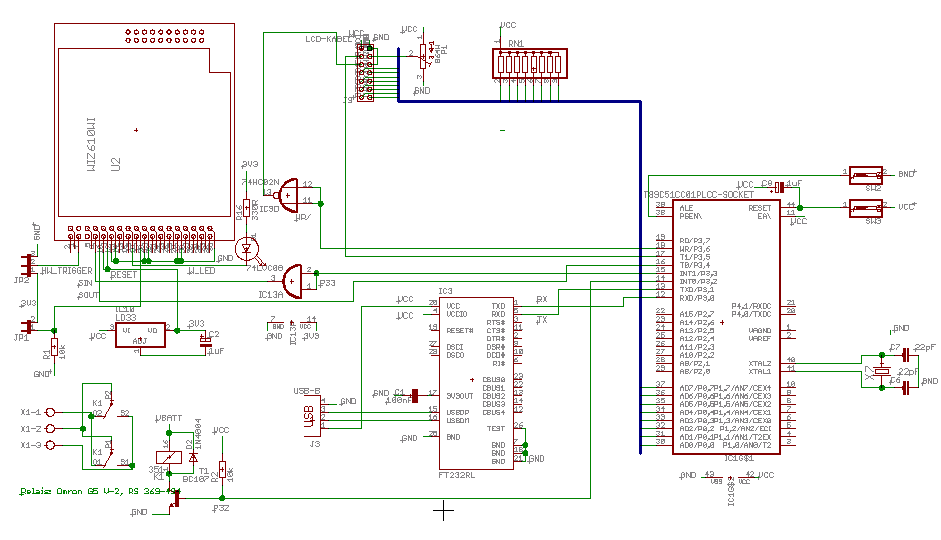The width and height of the screenshot is (941, 540).
Task: Click the C1 100nF capacitor
Action: [x=414, y=396]
